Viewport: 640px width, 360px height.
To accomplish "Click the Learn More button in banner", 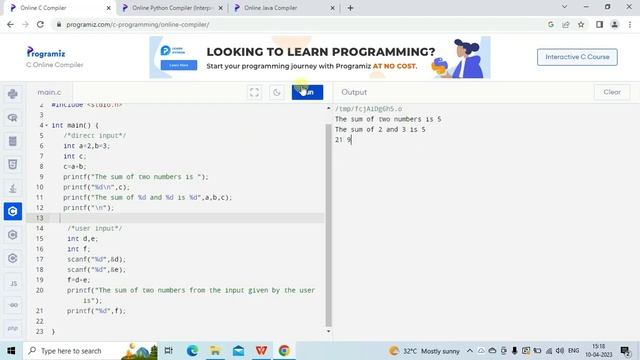I will click(x=179, y=65).
